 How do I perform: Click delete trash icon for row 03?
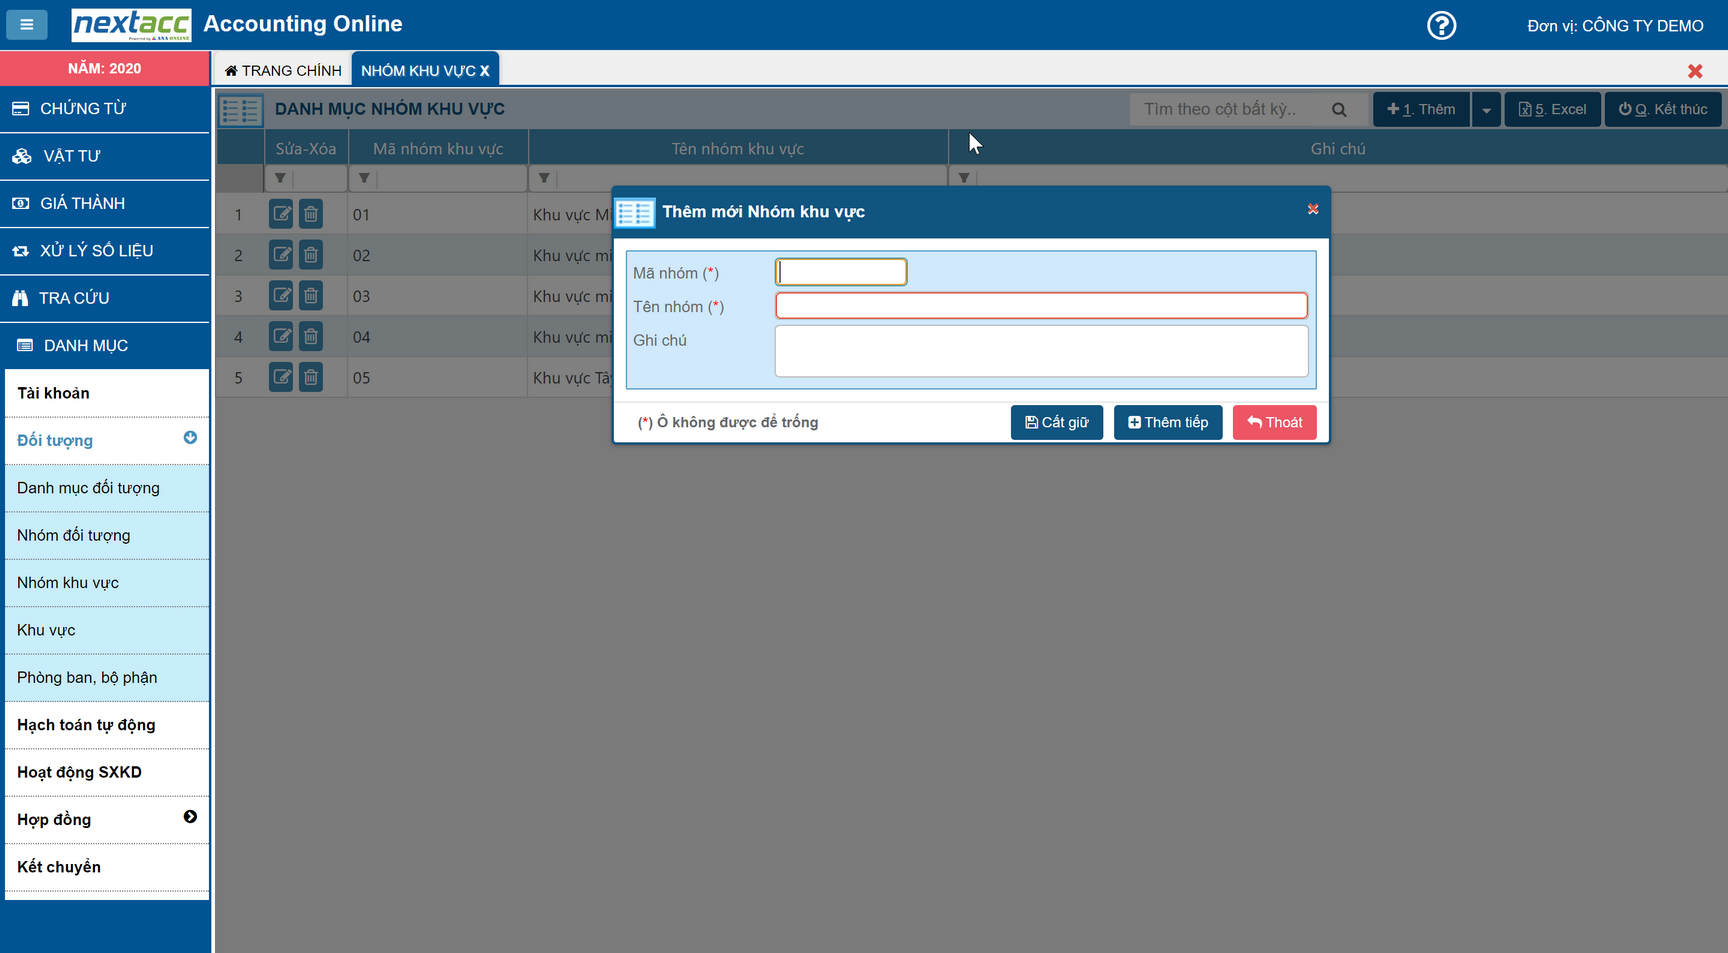click(x=311, y=296)
